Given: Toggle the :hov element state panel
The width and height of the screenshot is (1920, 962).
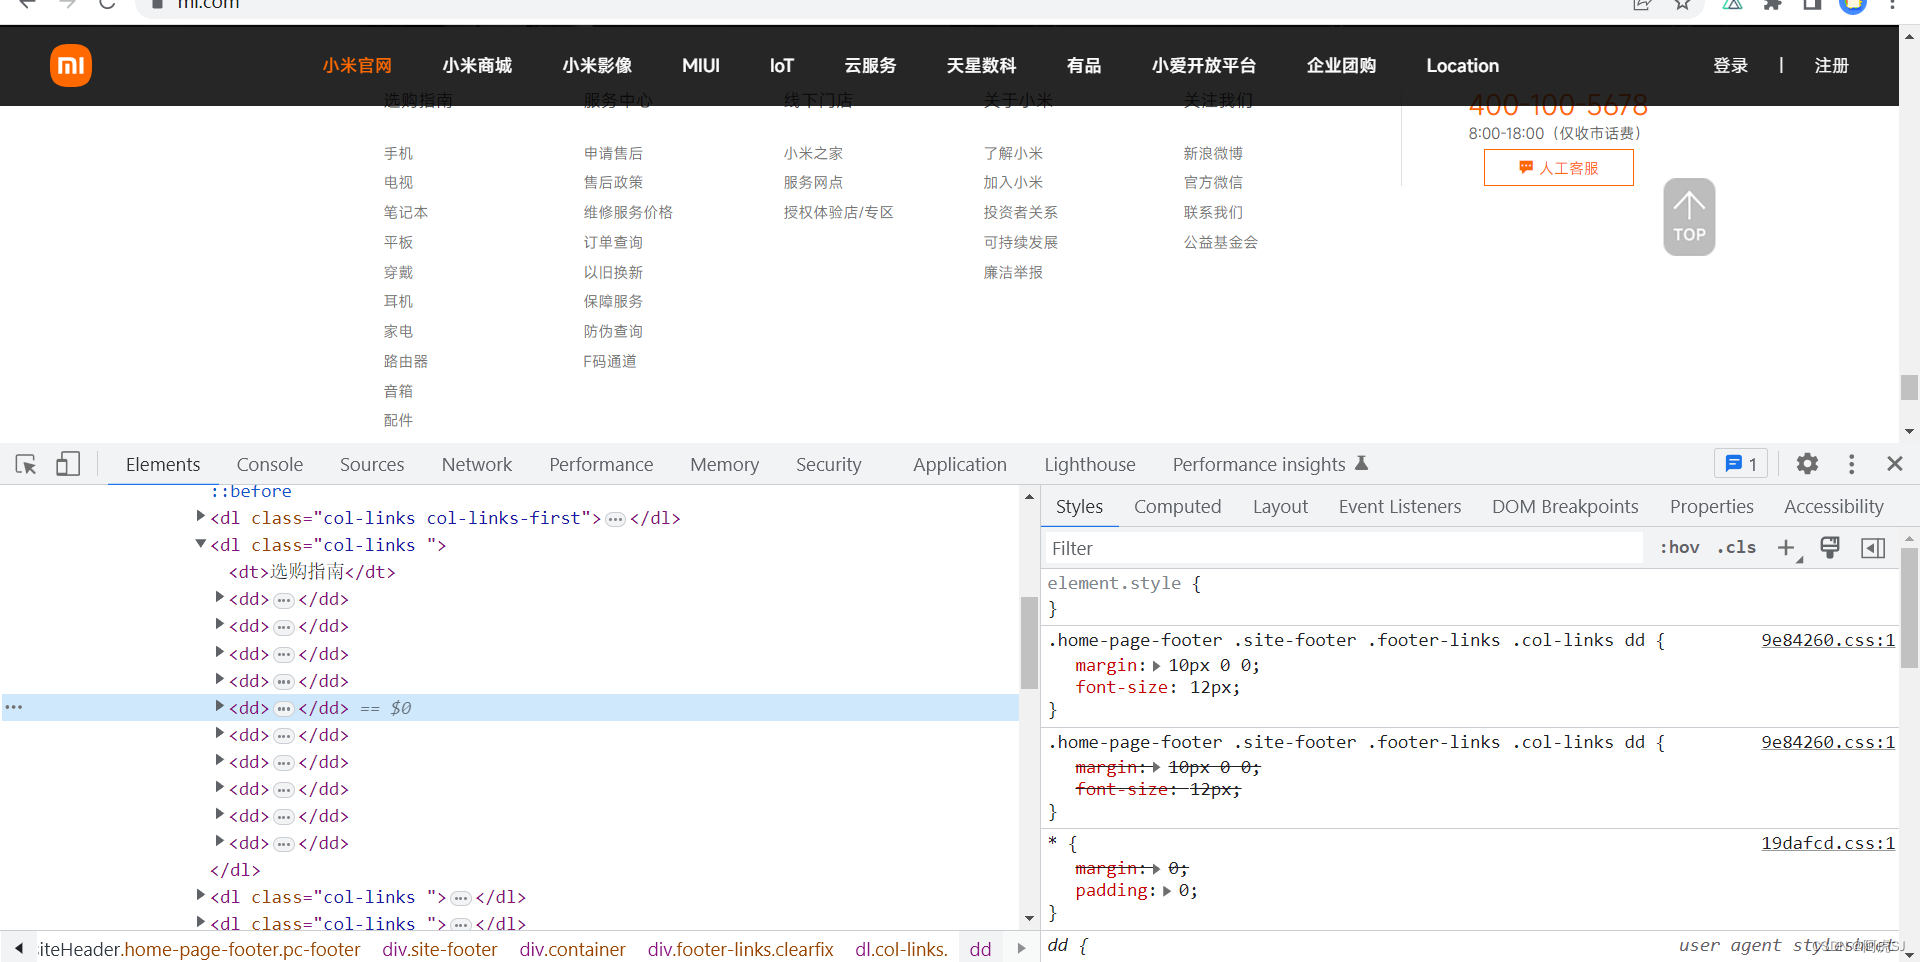Looking at the screenshot, I should click(1680, 547).
